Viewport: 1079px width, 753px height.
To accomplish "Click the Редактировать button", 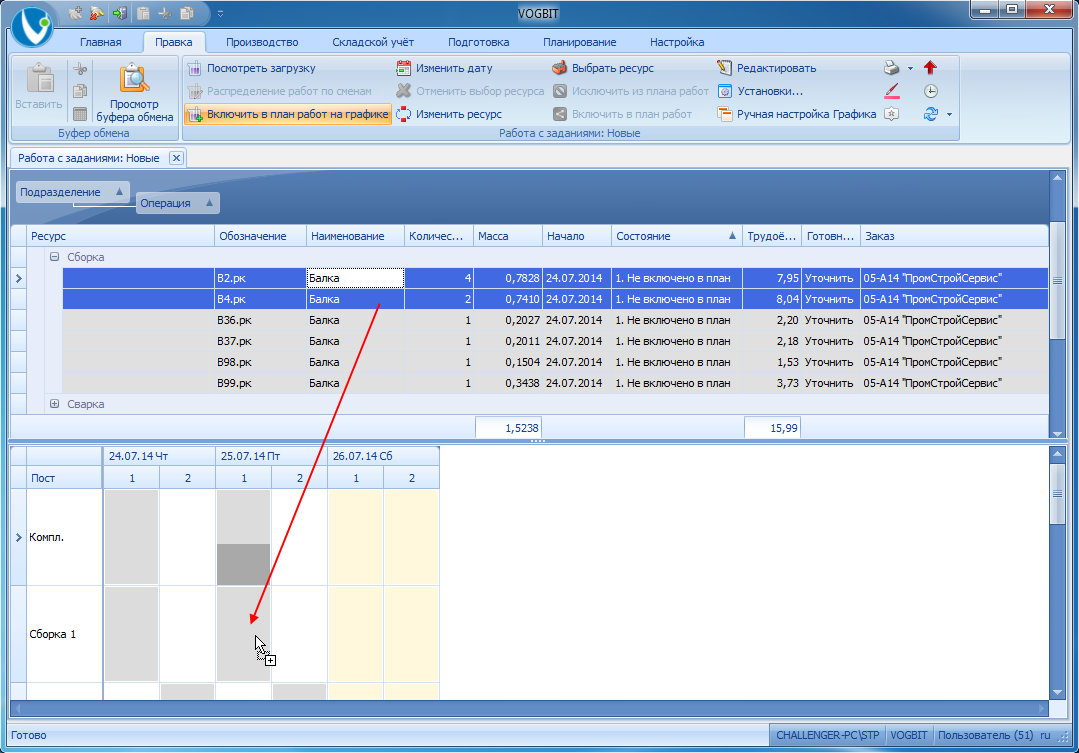I will coord(767,68).
